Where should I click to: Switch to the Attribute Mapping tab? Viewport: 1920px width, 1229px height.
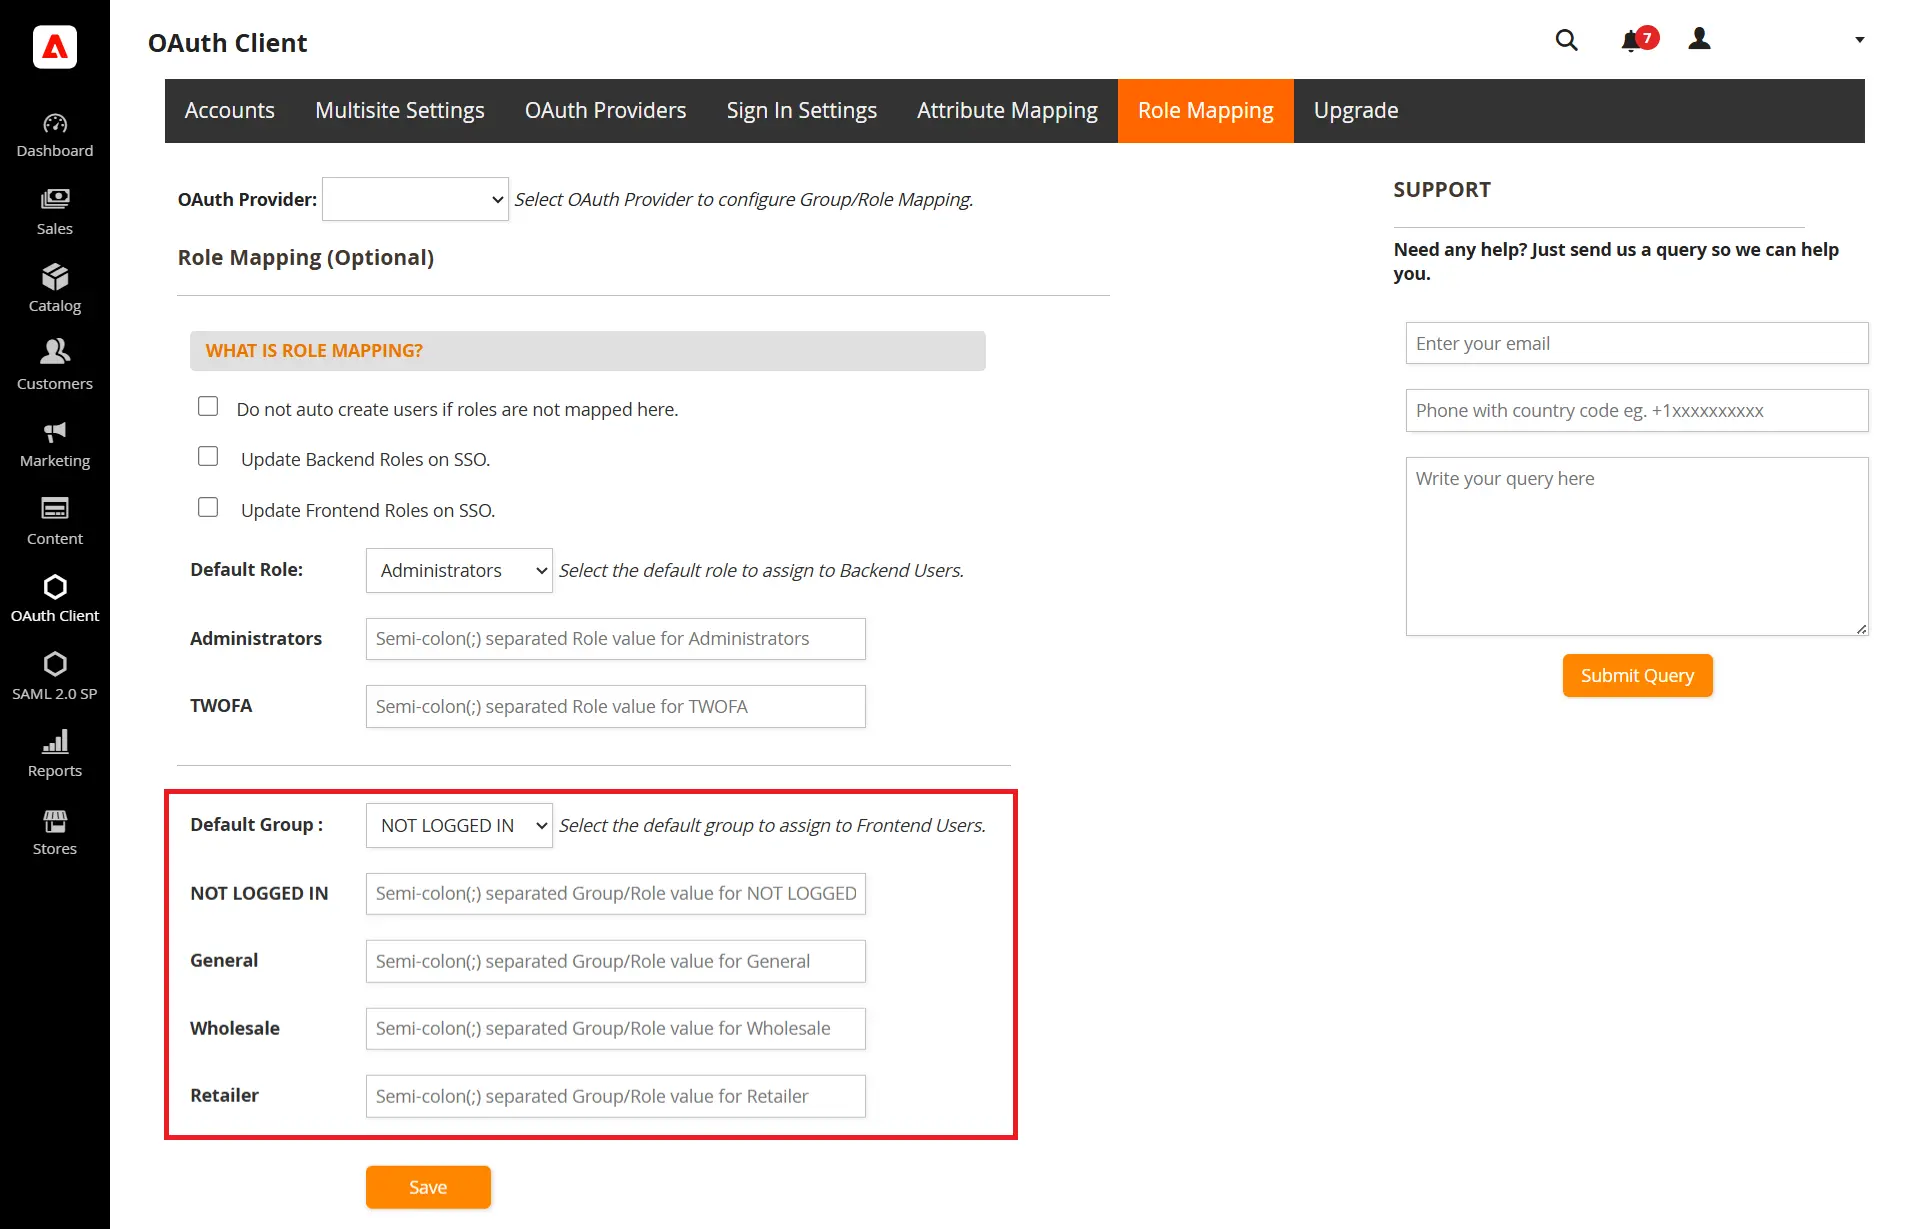click(1007, 110)
